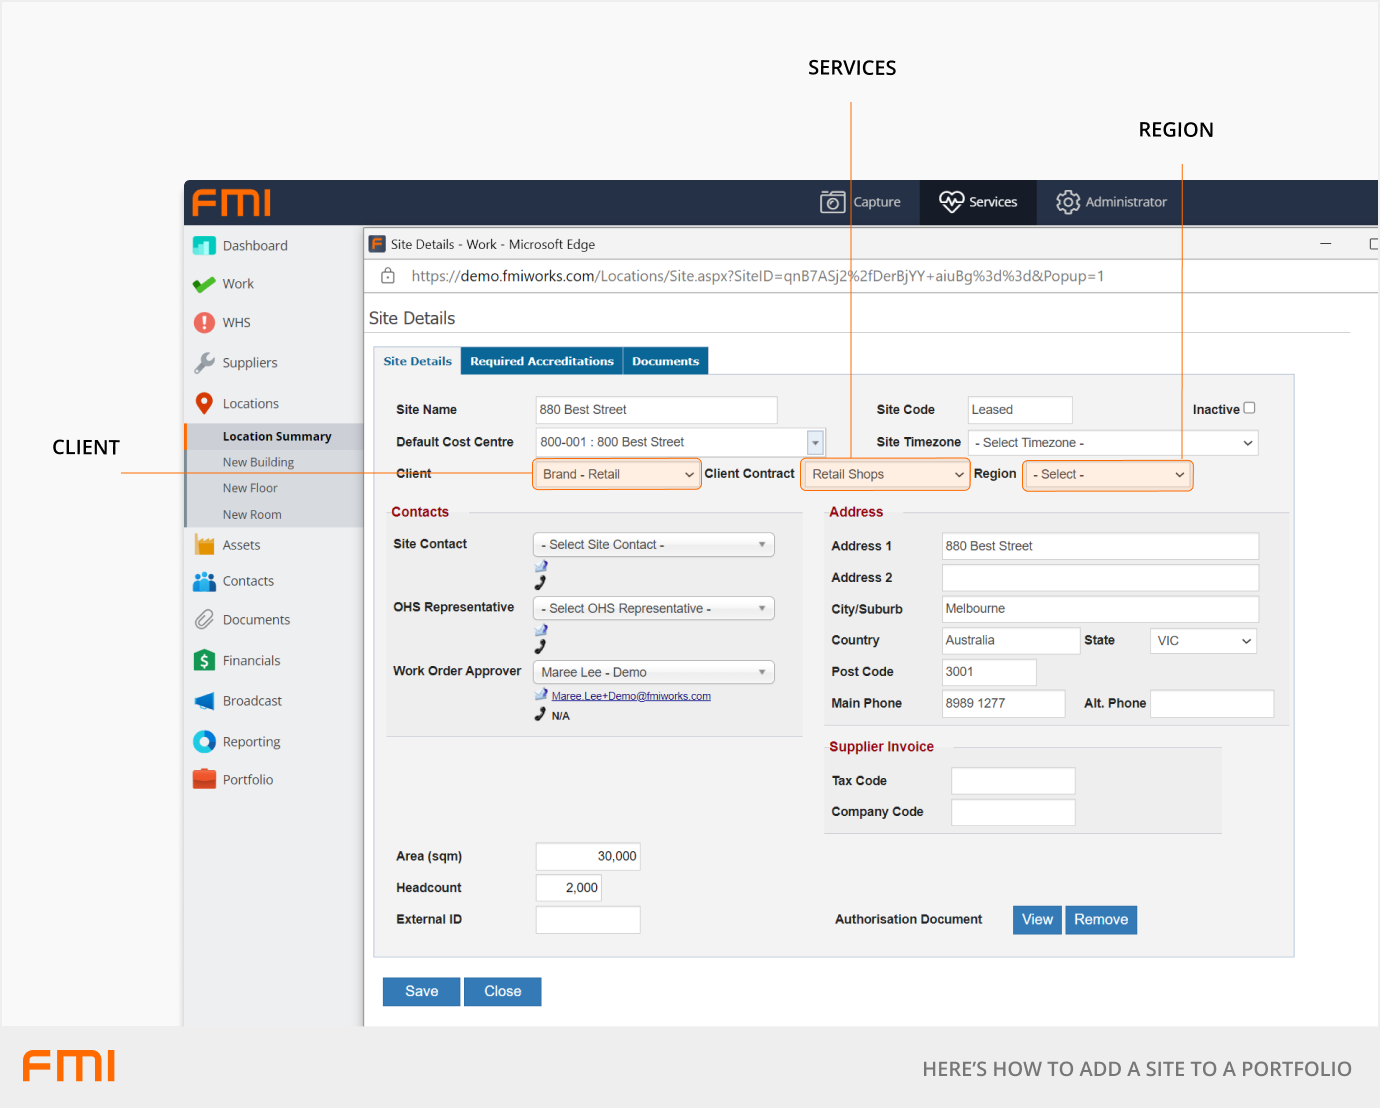Select New Building in sidebar
Viewport: 1380px width, 1108px height.
coord(258,462)
